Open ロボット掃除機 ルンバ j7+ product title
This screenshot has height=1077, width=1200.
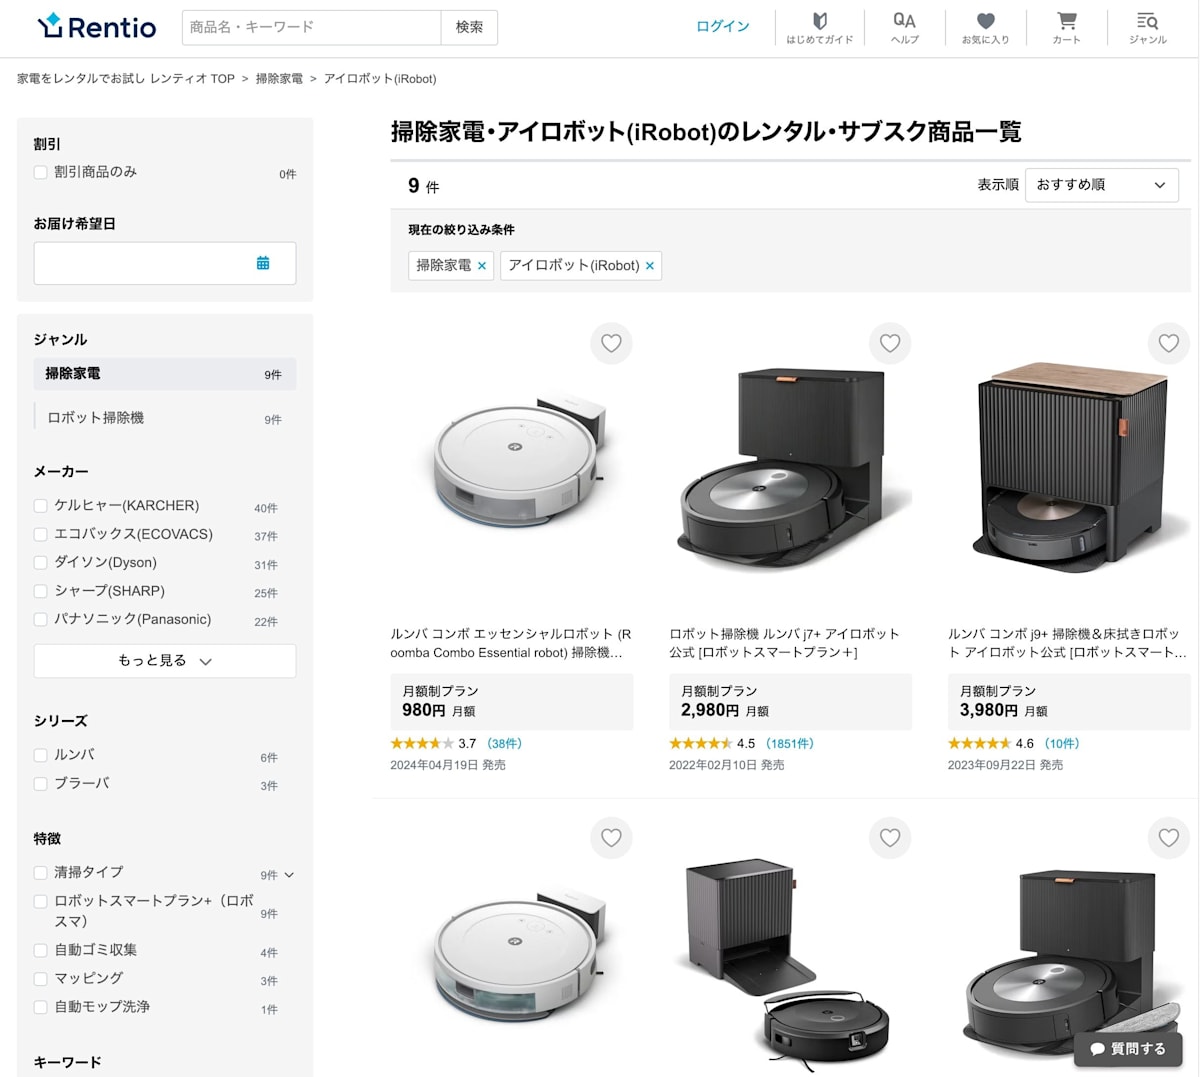point(784,643)
